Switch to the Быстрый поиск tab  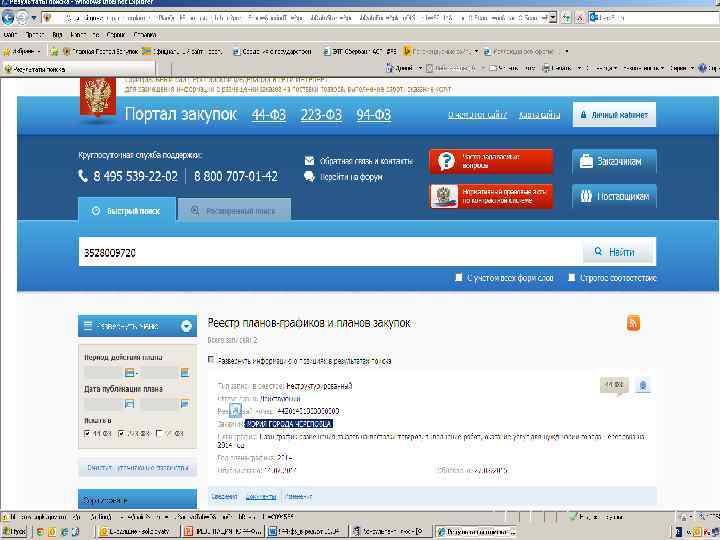pos(127,211)
